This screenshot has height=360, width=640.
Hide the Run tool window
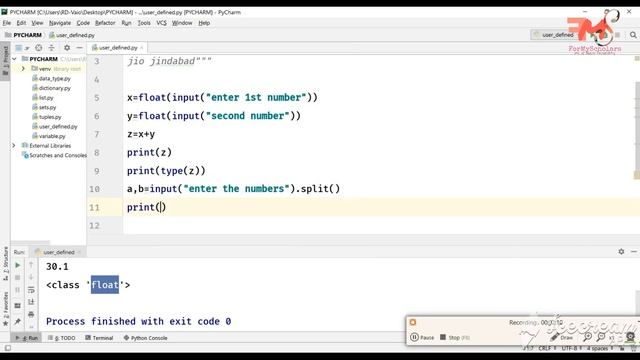(x=633, y=251)
